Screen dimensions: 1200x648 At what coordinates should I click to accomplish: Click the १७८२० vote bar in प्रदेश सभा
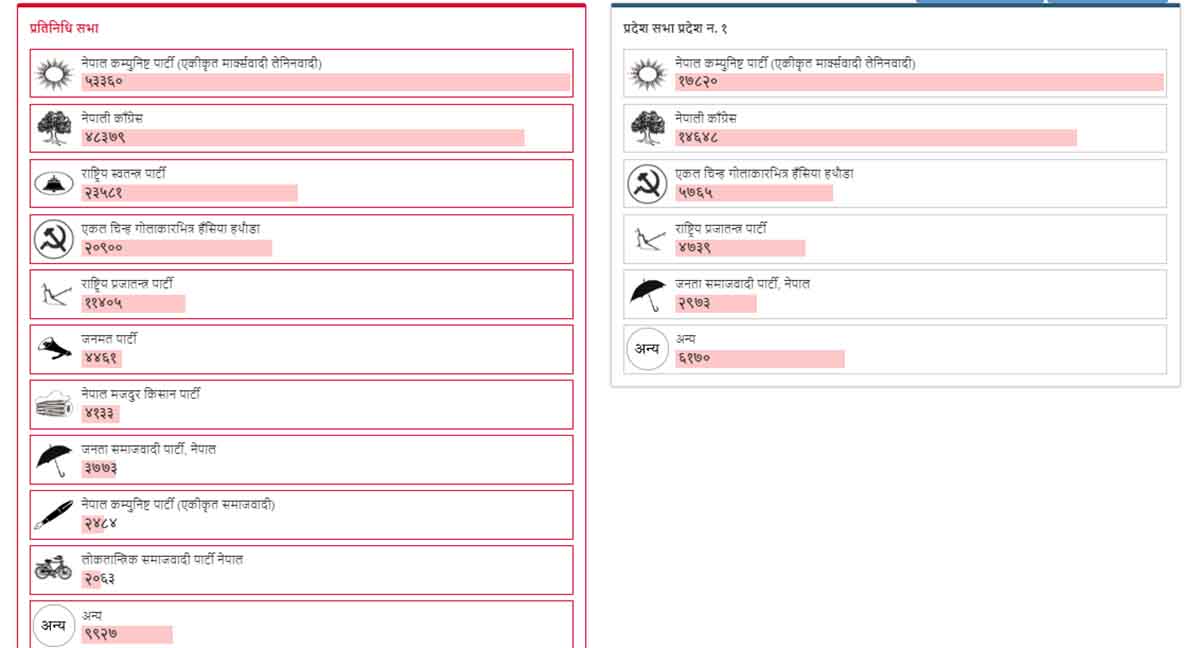(919, 82)
